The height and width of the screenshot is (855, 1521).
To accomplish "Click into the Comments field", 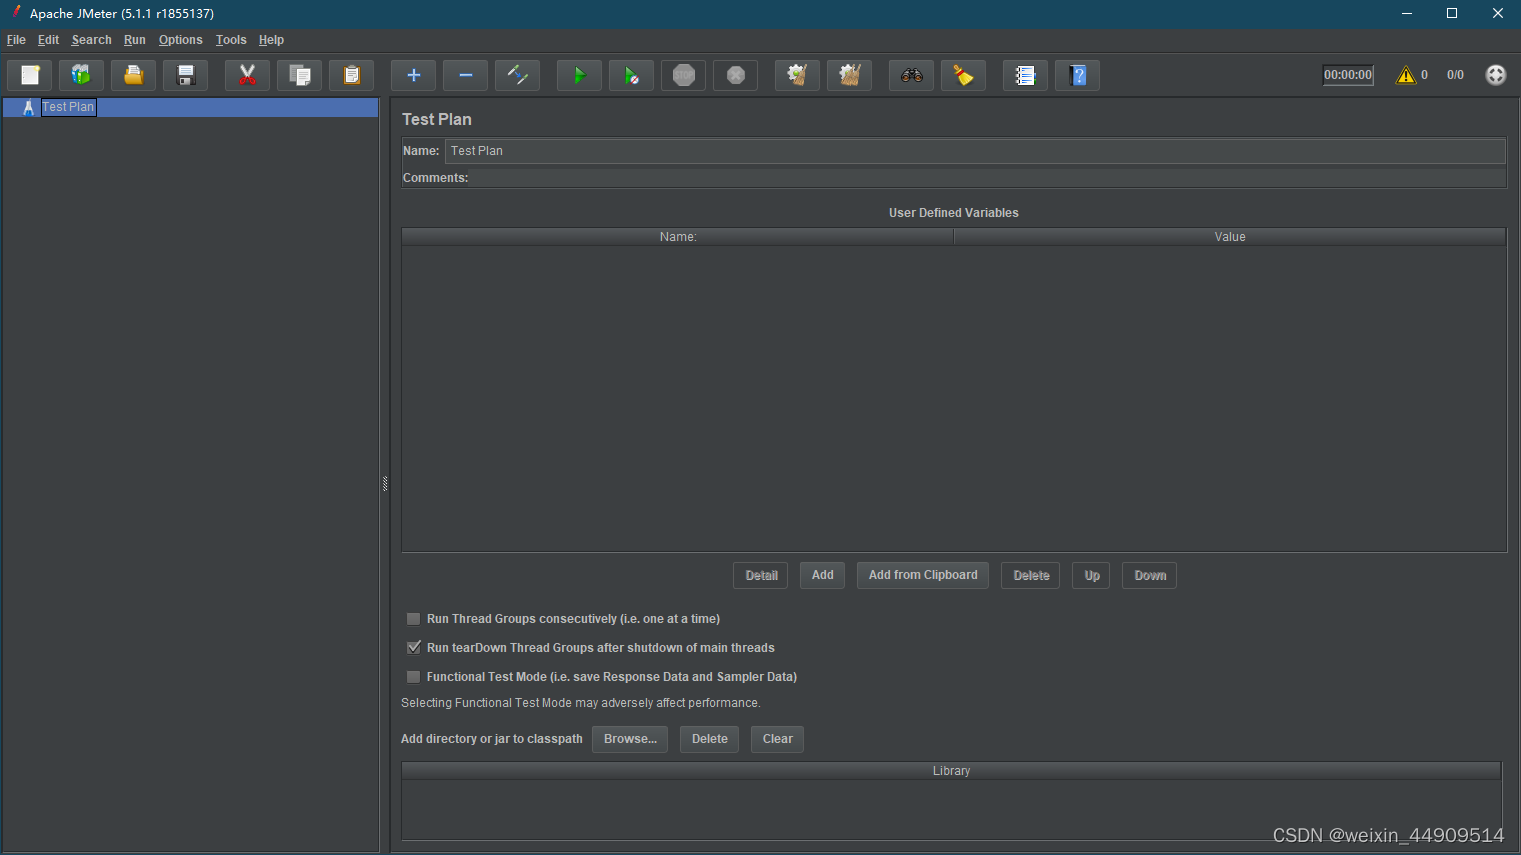I will click(988, 178).
